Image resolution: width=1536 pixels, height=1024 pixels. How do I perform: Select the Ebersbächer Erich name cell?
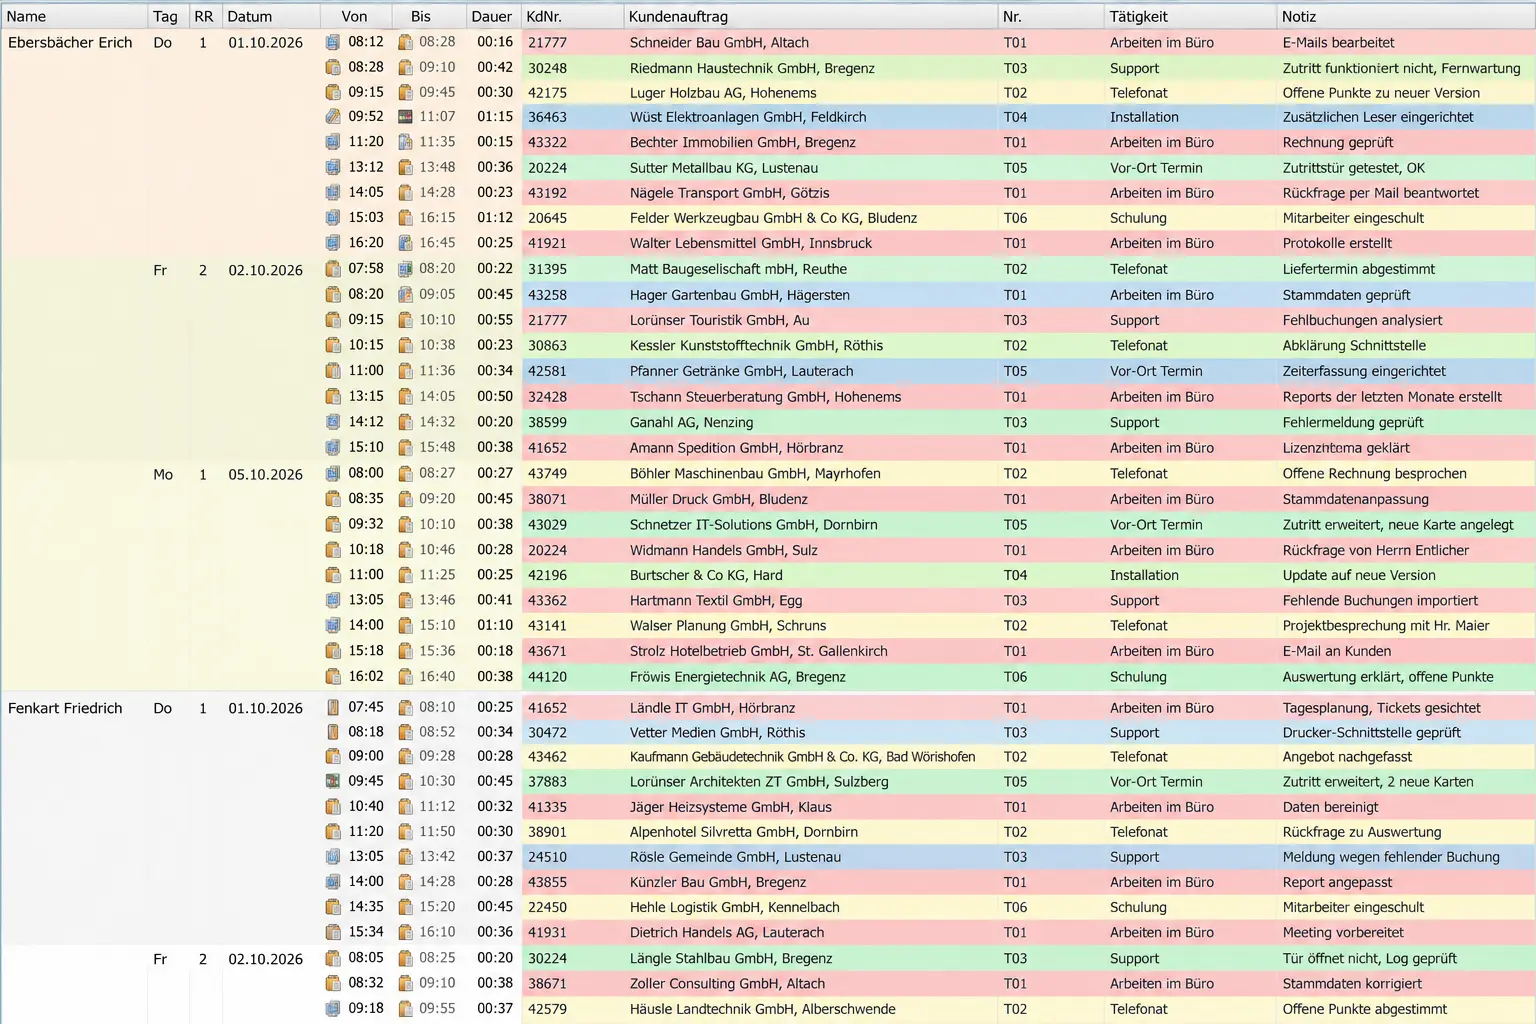pos(70,42)
